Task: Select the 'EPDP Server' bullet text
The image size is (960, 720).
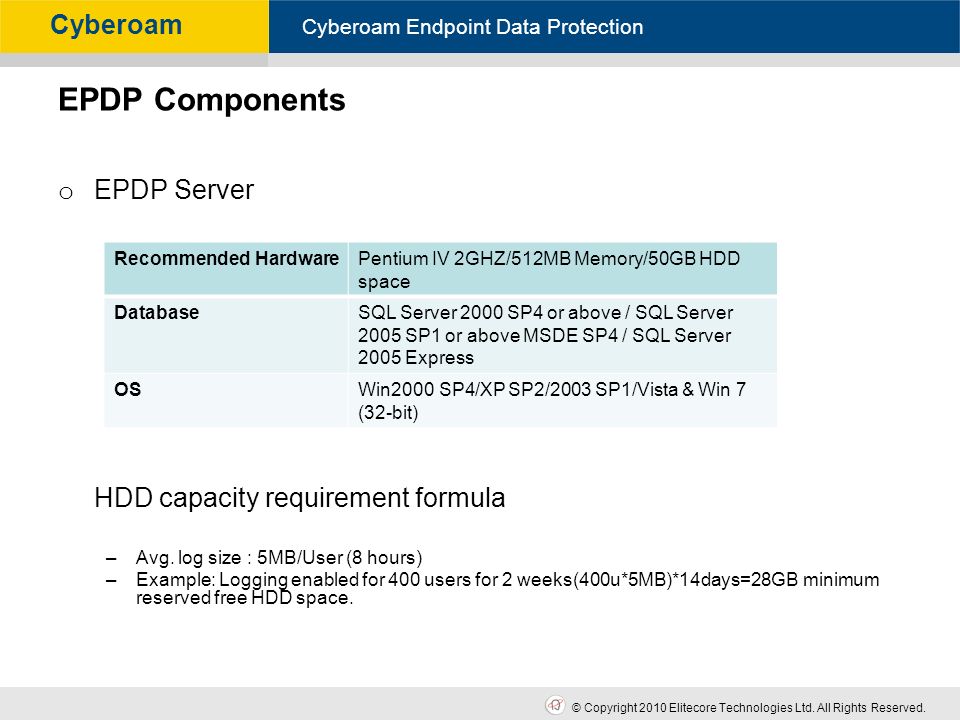Action: tap(174, 190)
